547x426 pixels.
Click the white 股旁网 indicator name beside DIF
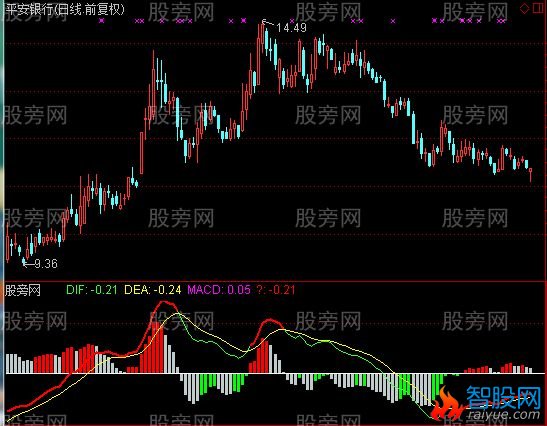(x=22, y=290)
